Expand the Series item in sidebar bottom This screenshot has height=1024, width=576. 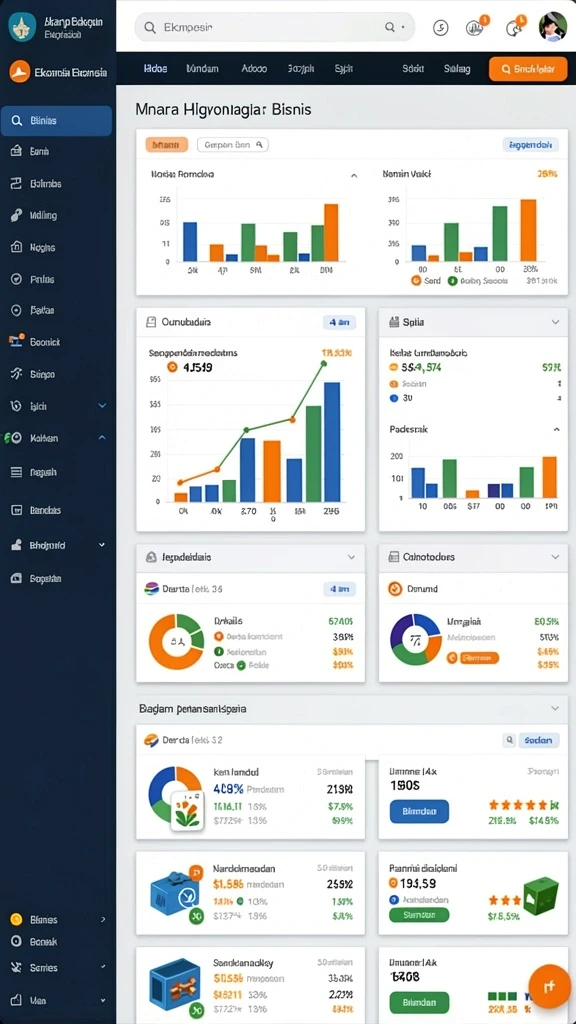point(103,967)
